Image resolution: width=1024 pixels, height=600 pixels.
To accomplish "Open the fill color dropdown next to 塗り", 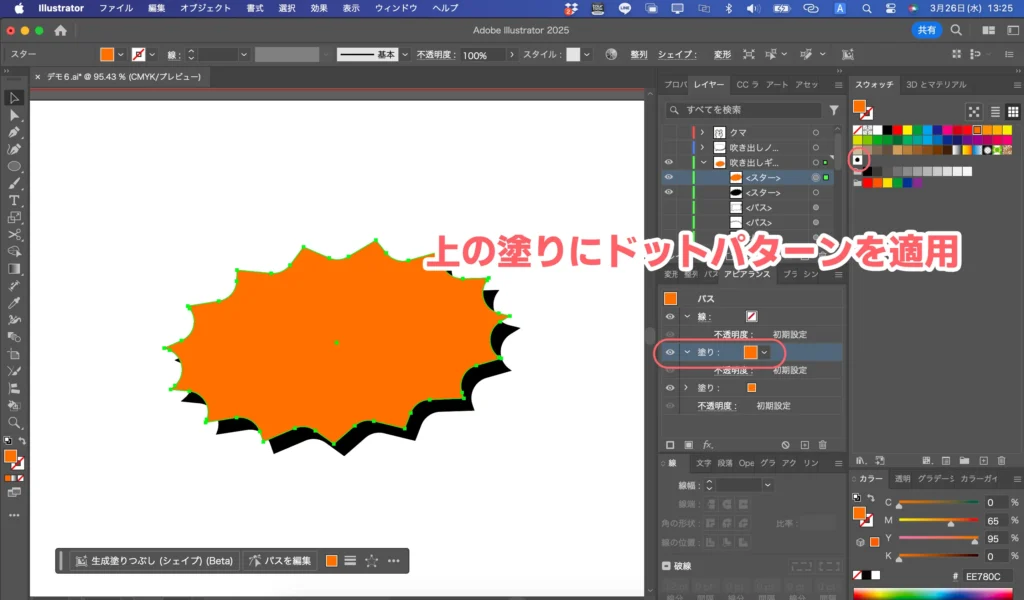I will (x=764, y=352).
